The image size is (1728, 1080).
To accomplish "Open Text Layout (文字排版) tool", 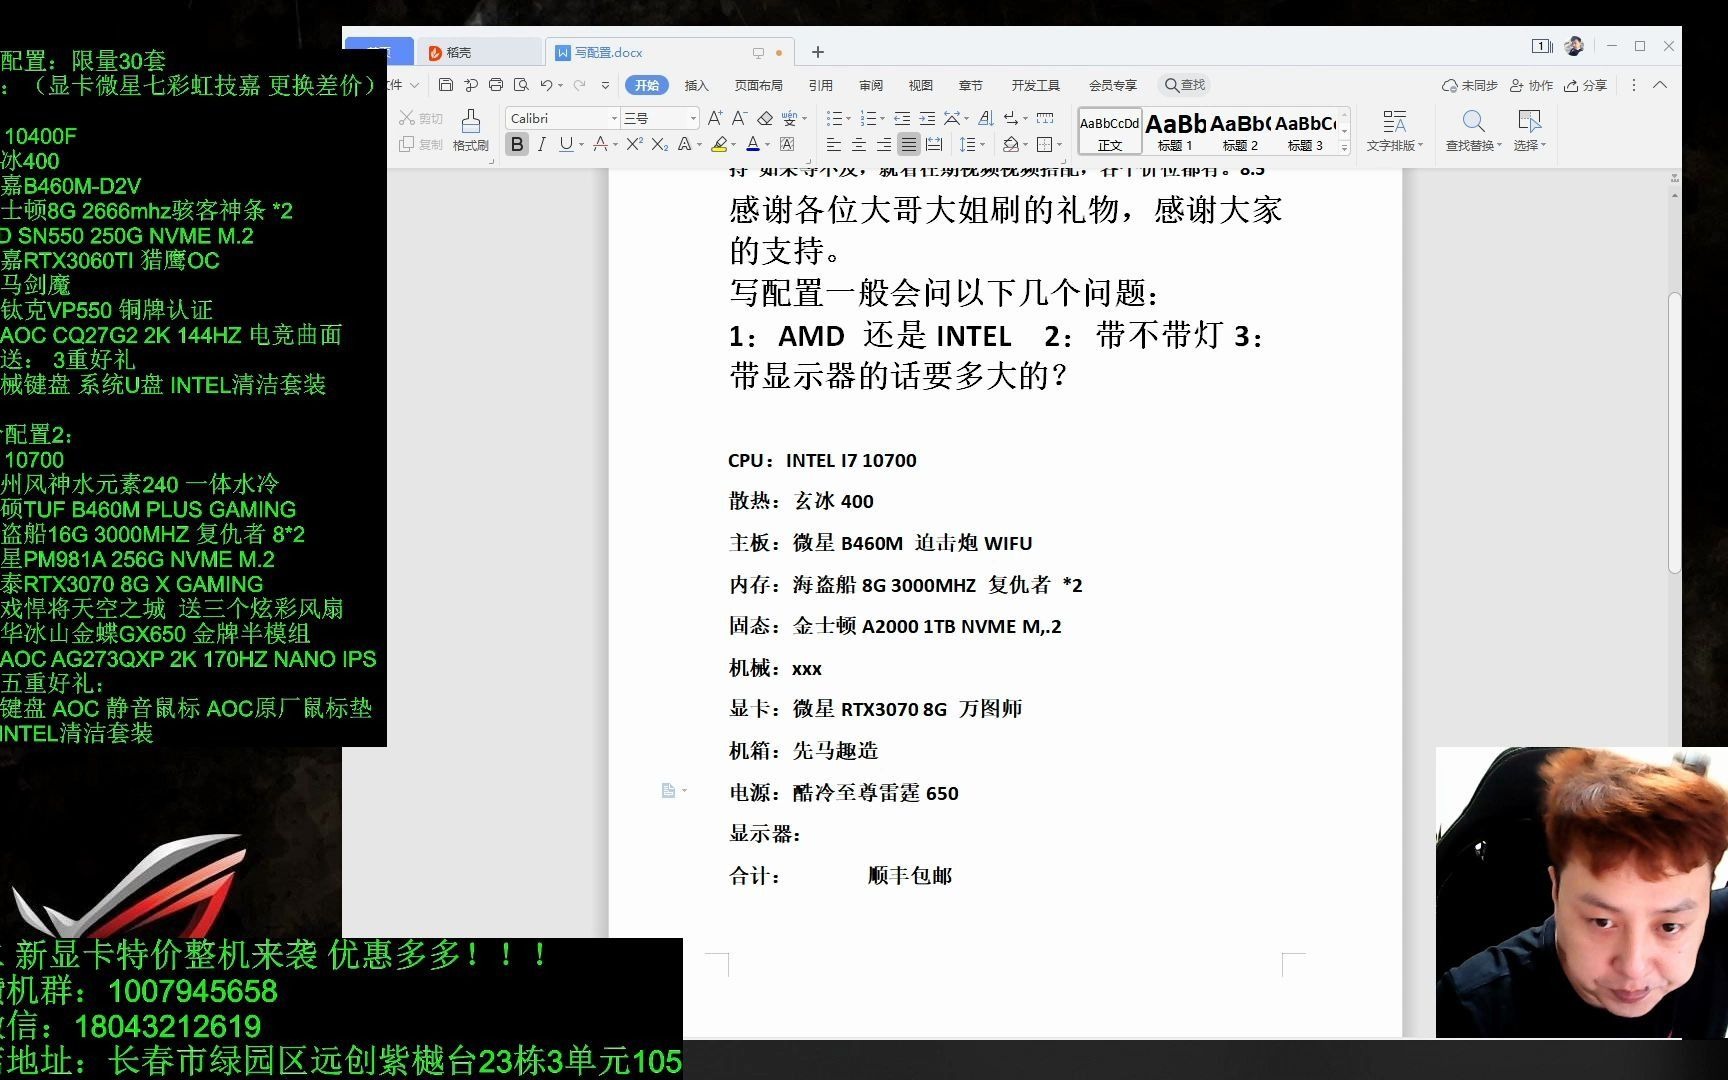I will [1394, 130].
